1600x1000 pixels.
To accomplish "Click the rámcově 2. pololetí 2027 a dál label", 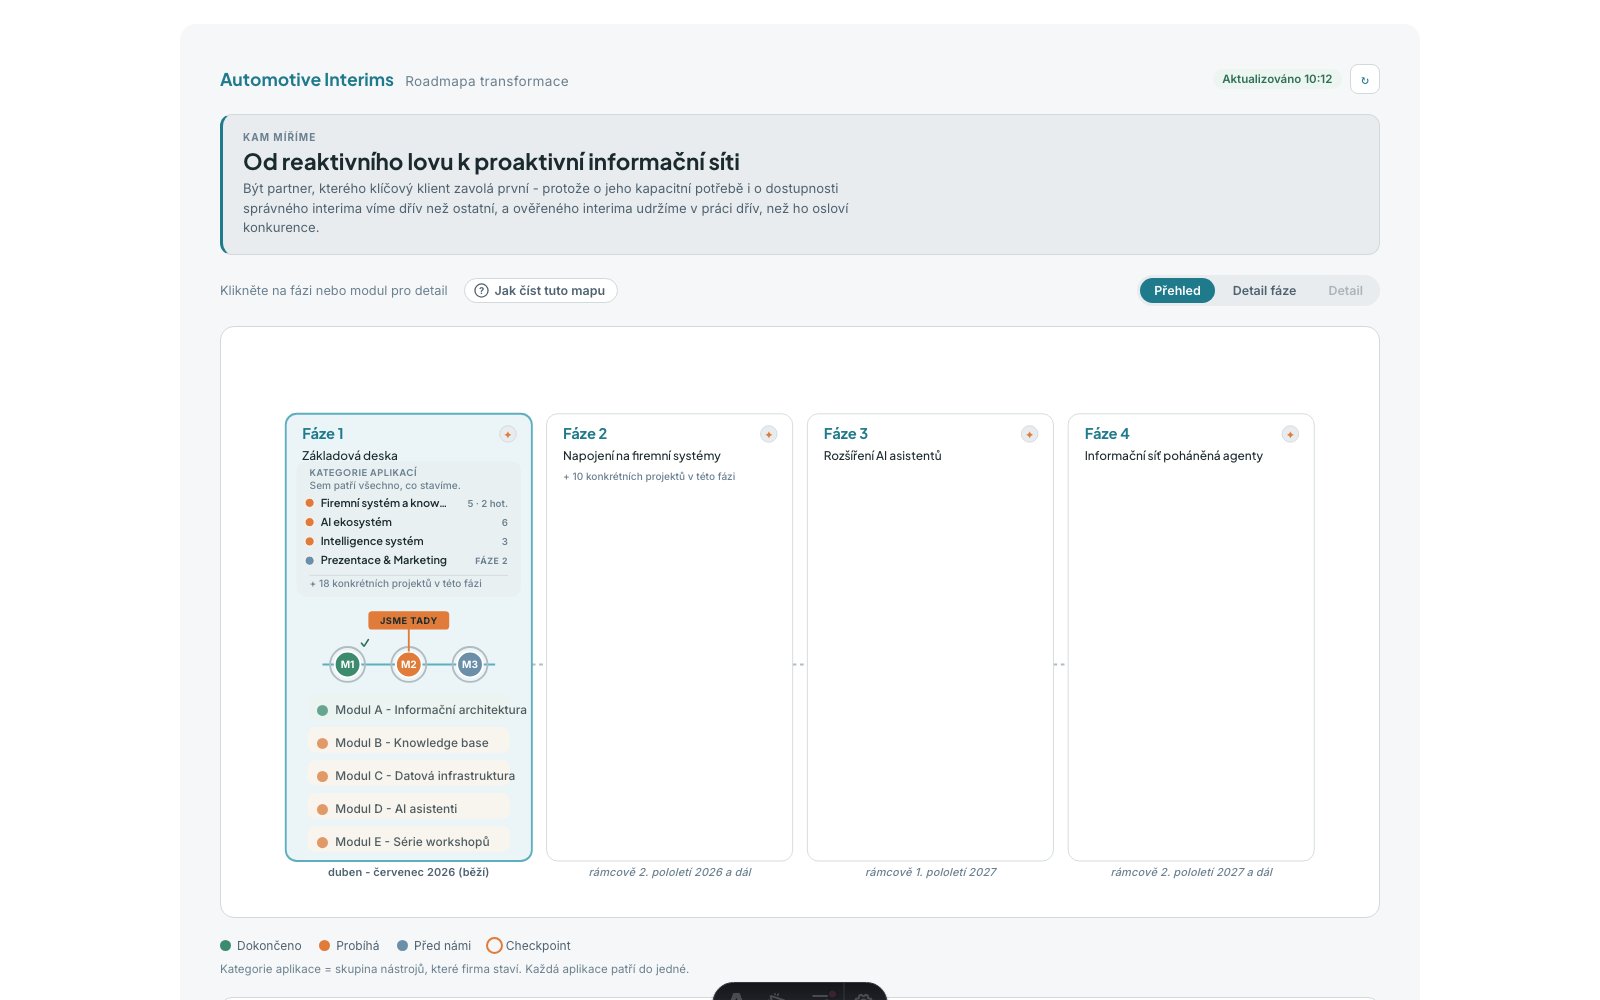I will (x=1192, y=872).
